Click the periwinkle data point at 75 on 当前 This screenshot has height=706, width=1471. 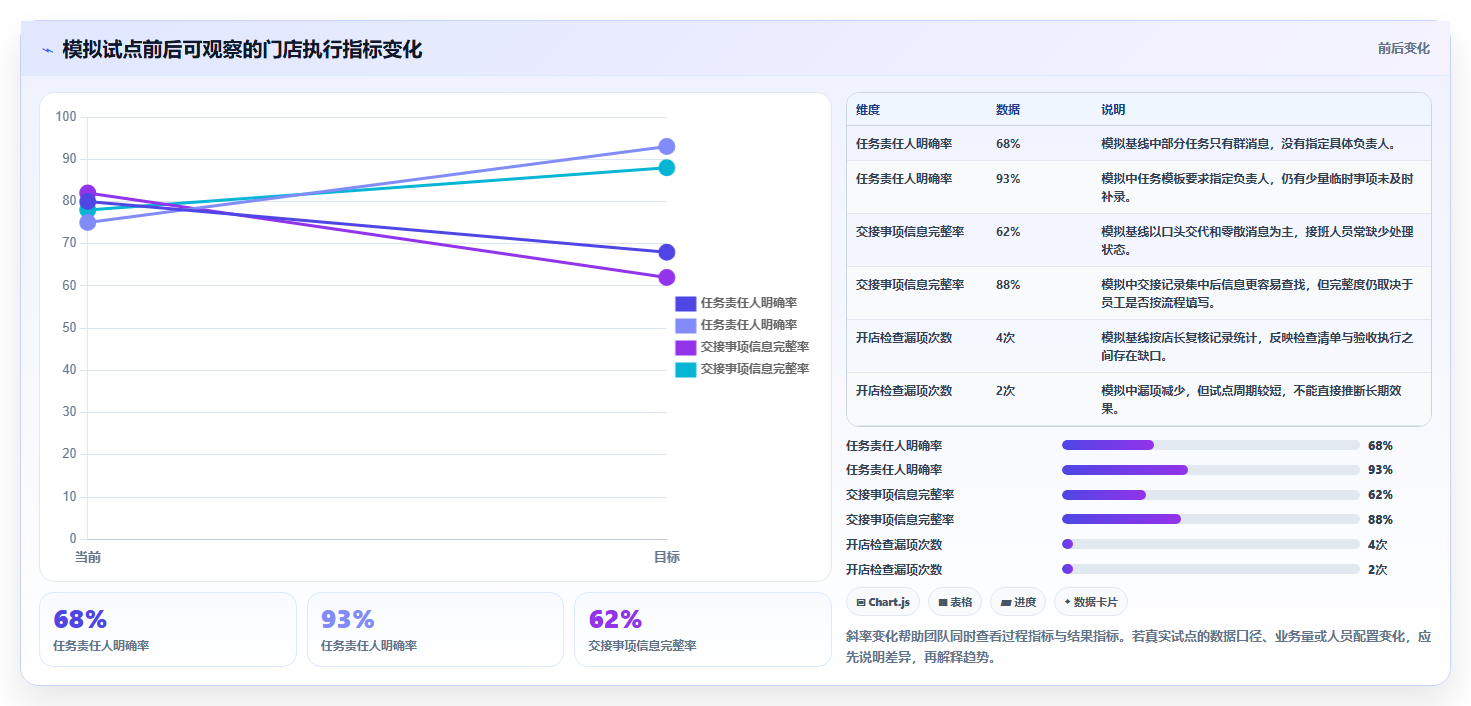88,222
